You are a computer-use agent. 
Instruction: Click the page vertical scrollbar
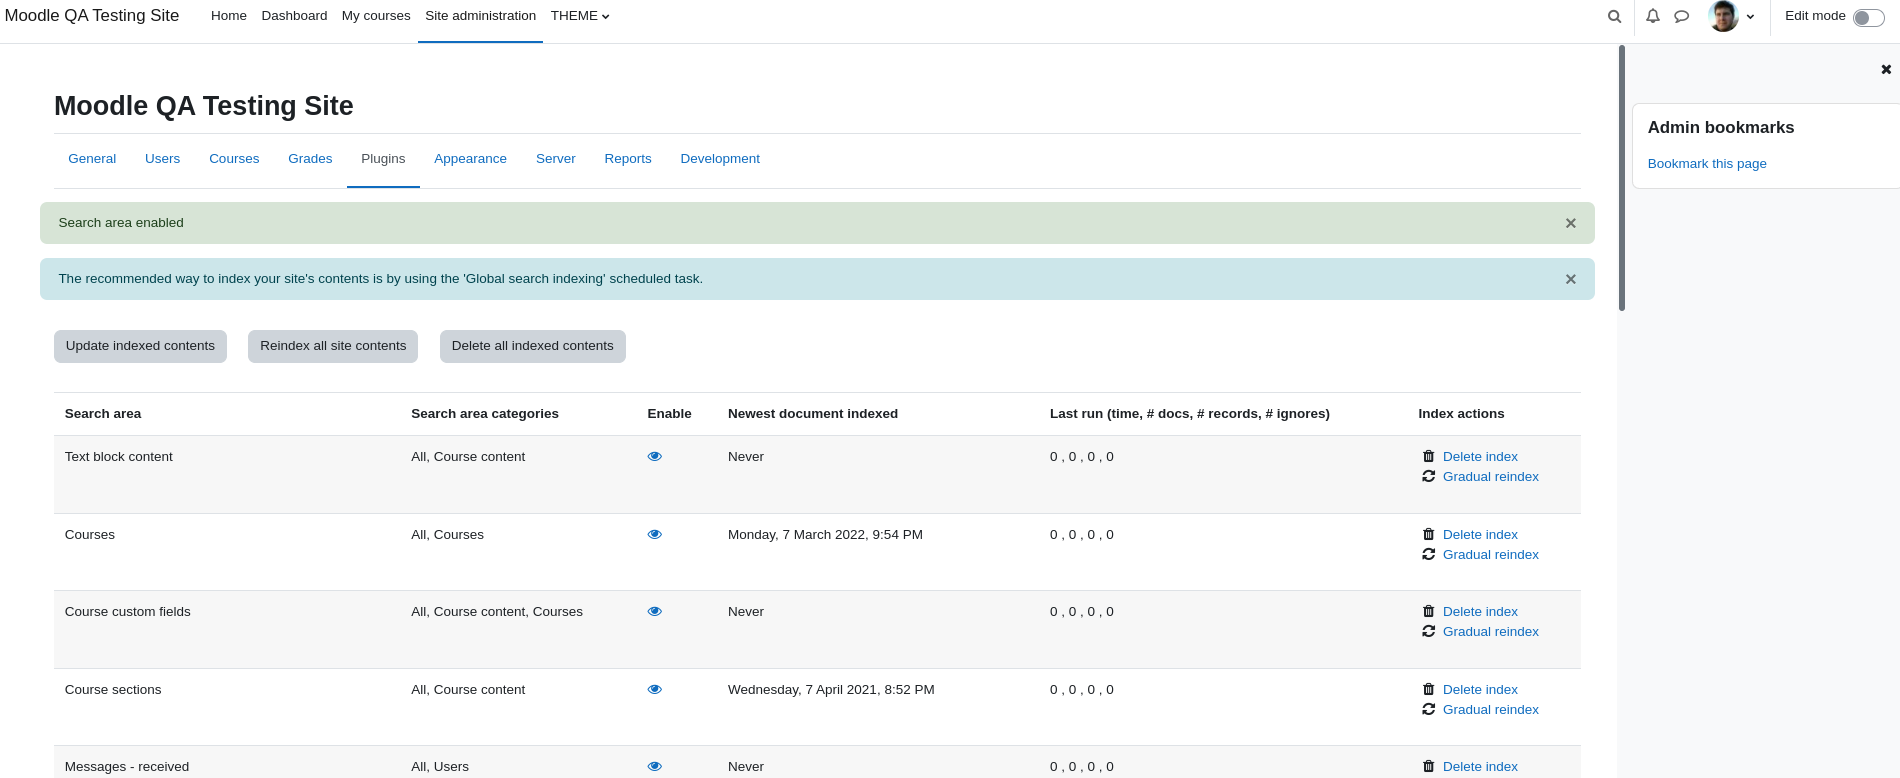[1622, 178]
